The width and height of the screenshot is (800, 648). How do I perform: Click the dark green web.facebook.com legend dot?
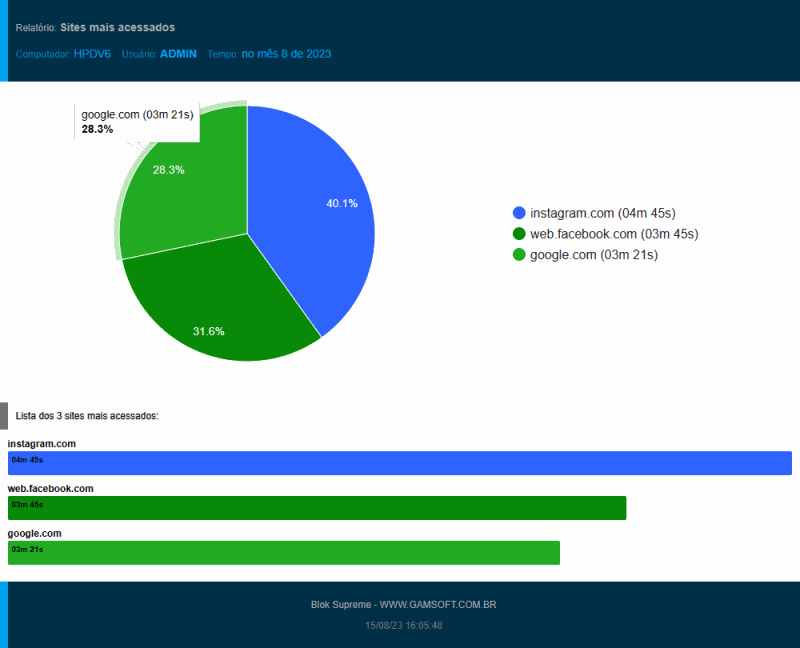(x=519, y=234)
